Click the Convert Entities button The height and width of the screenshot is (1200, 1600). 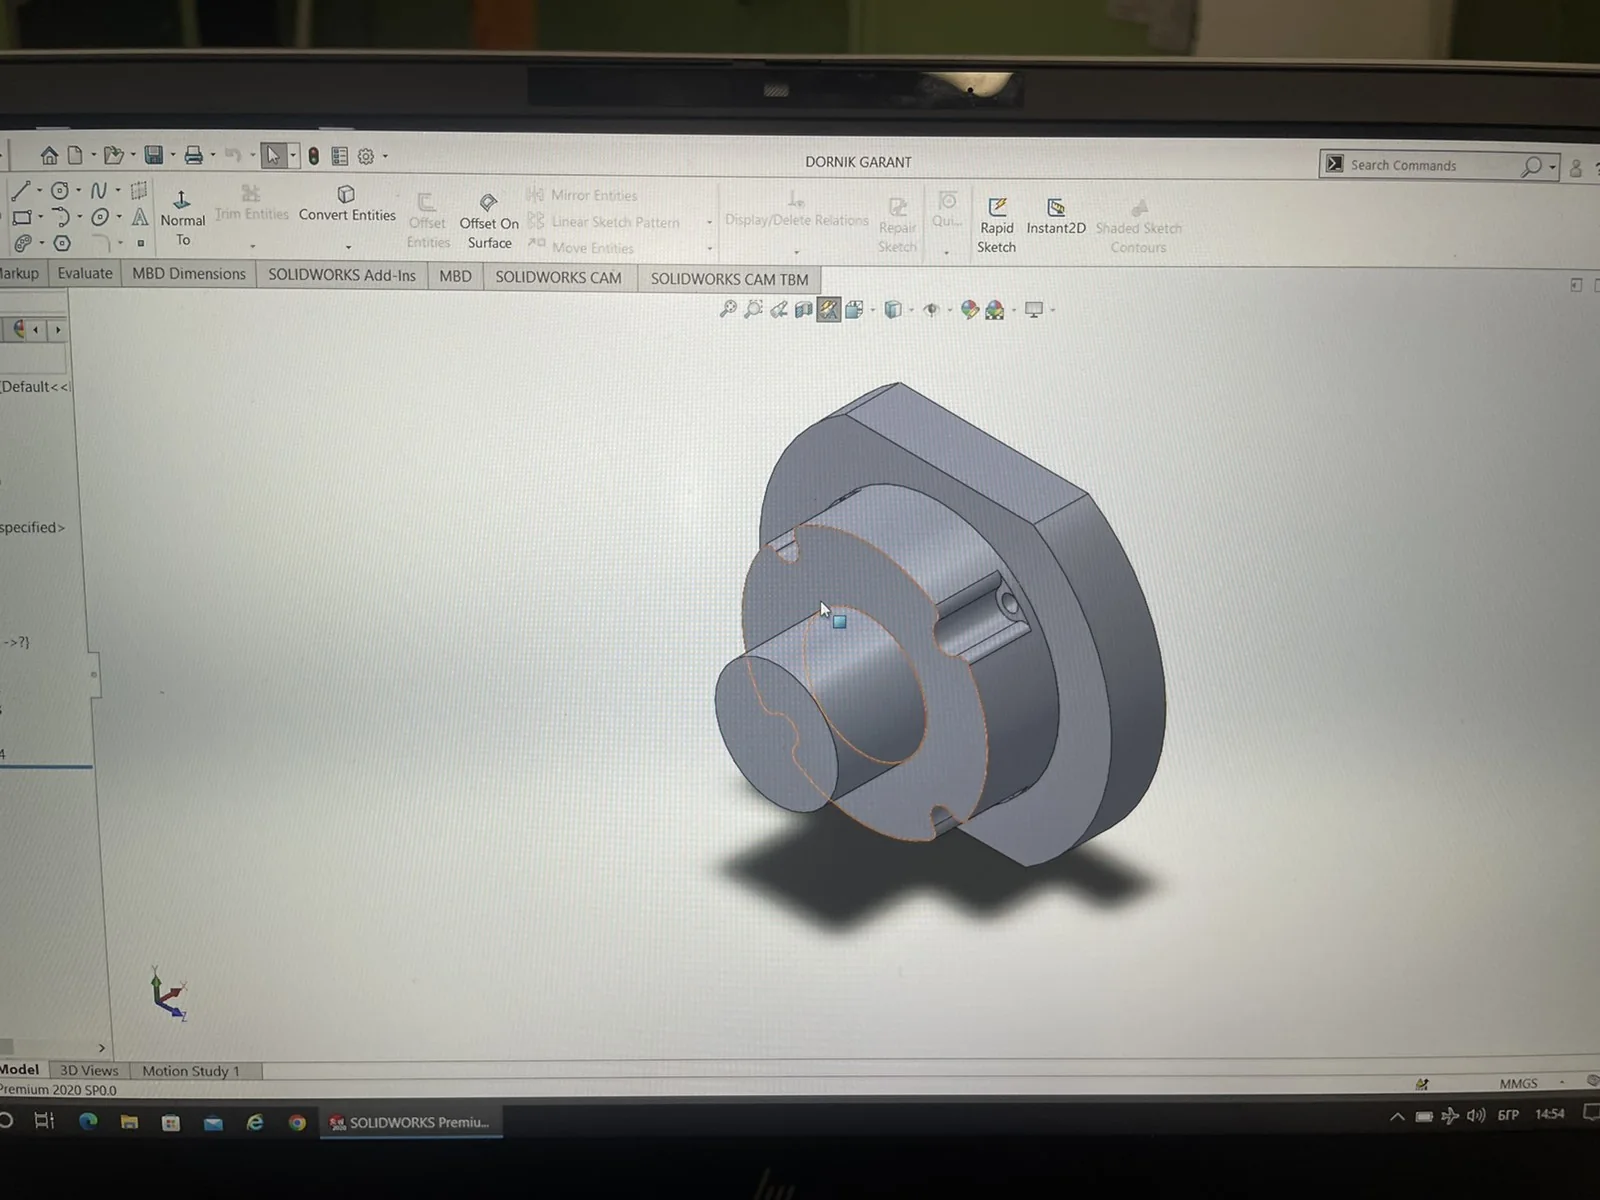click(x=346, y=204)
